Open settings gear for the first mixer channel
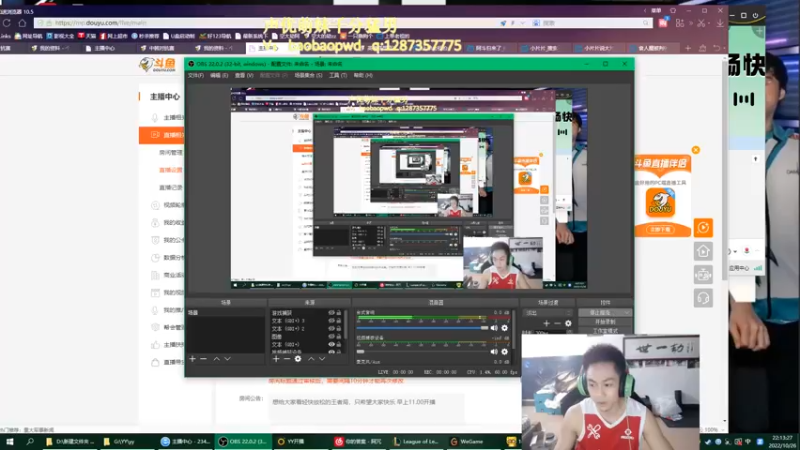The image size is (800, 450). point(505,328)
